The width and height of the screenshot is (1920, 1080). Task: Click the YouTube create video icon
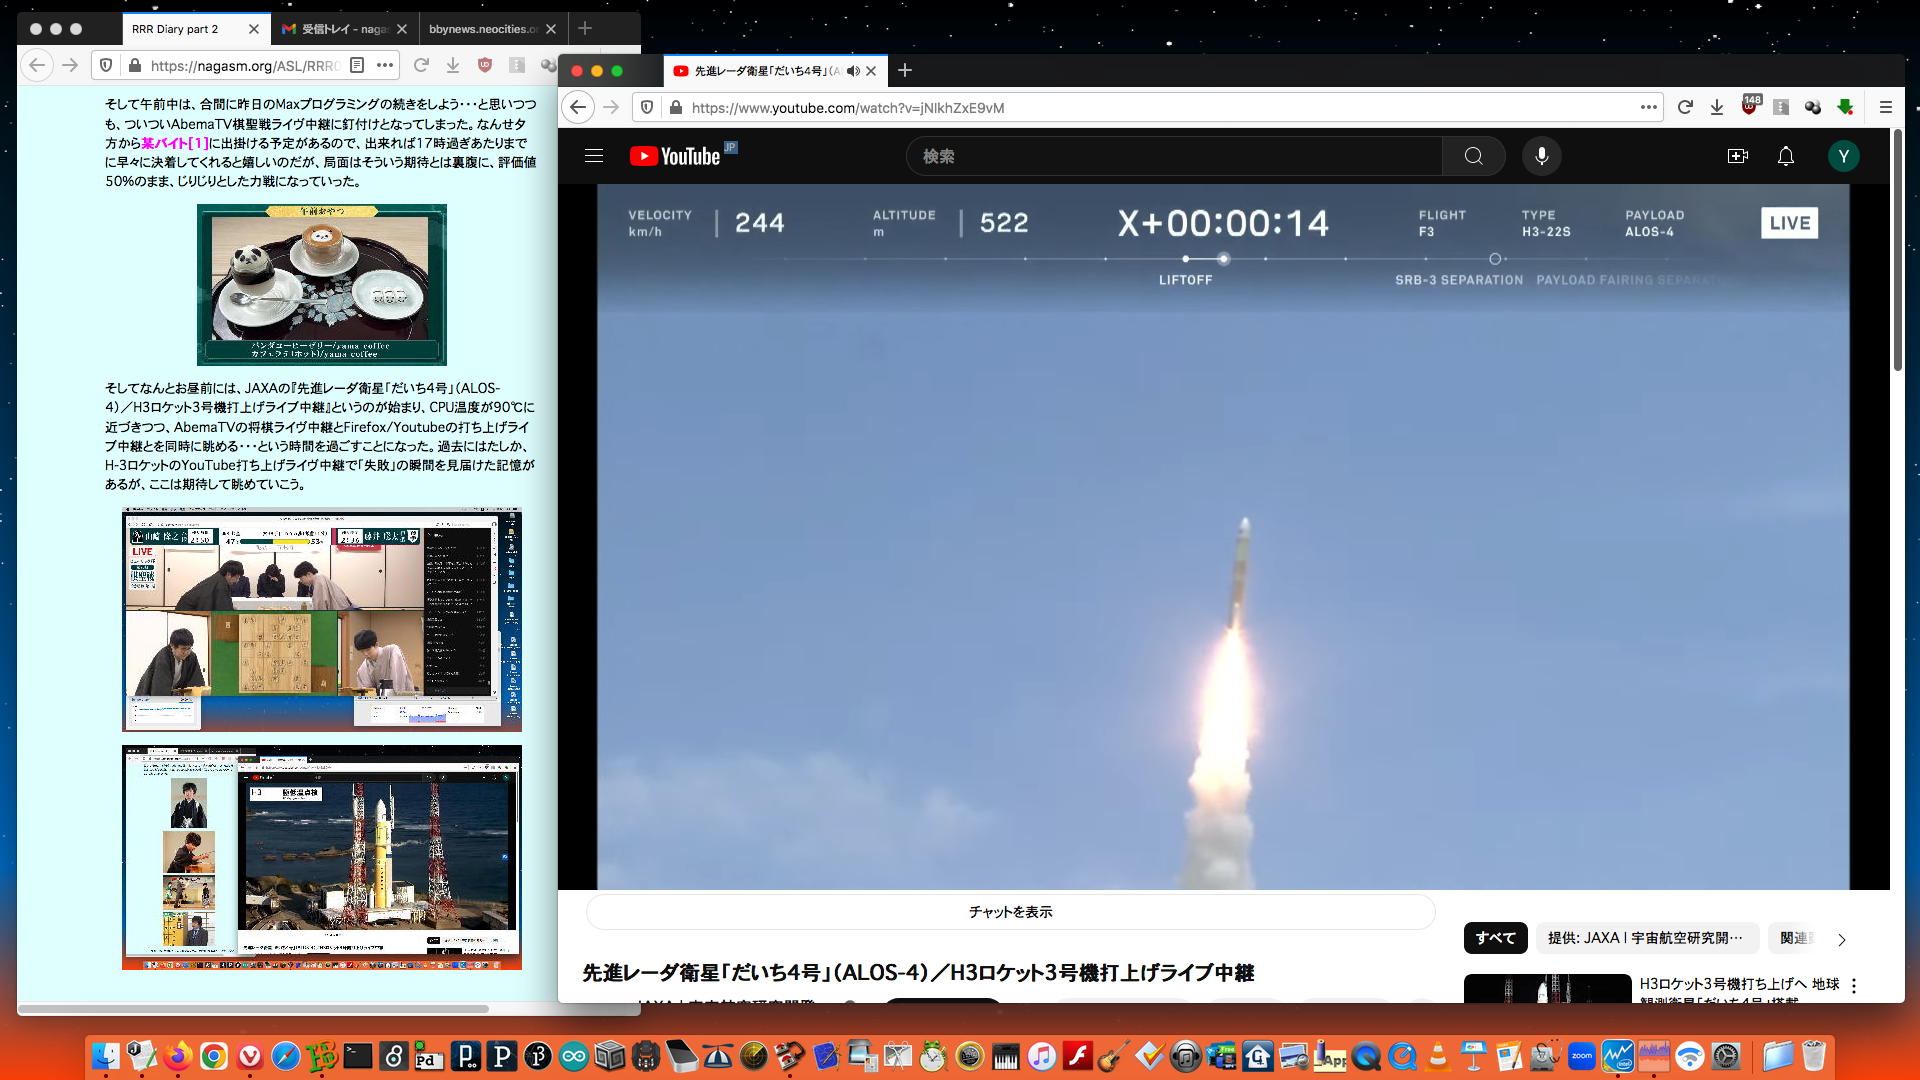[x=1737, y=156]
